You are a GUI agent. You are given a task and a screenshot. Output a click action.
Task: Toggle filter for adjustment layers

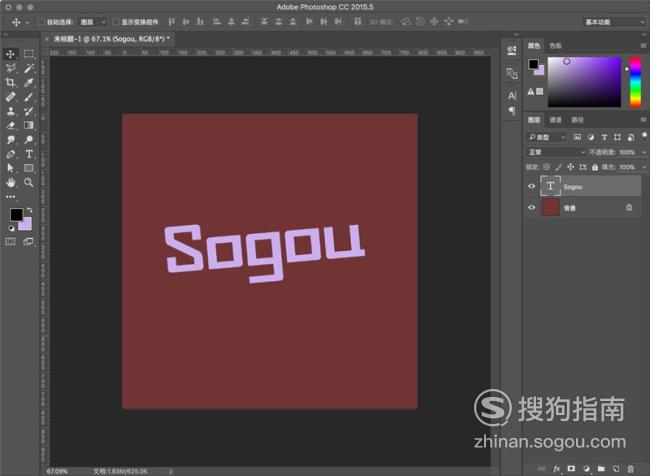coord(591,137)
